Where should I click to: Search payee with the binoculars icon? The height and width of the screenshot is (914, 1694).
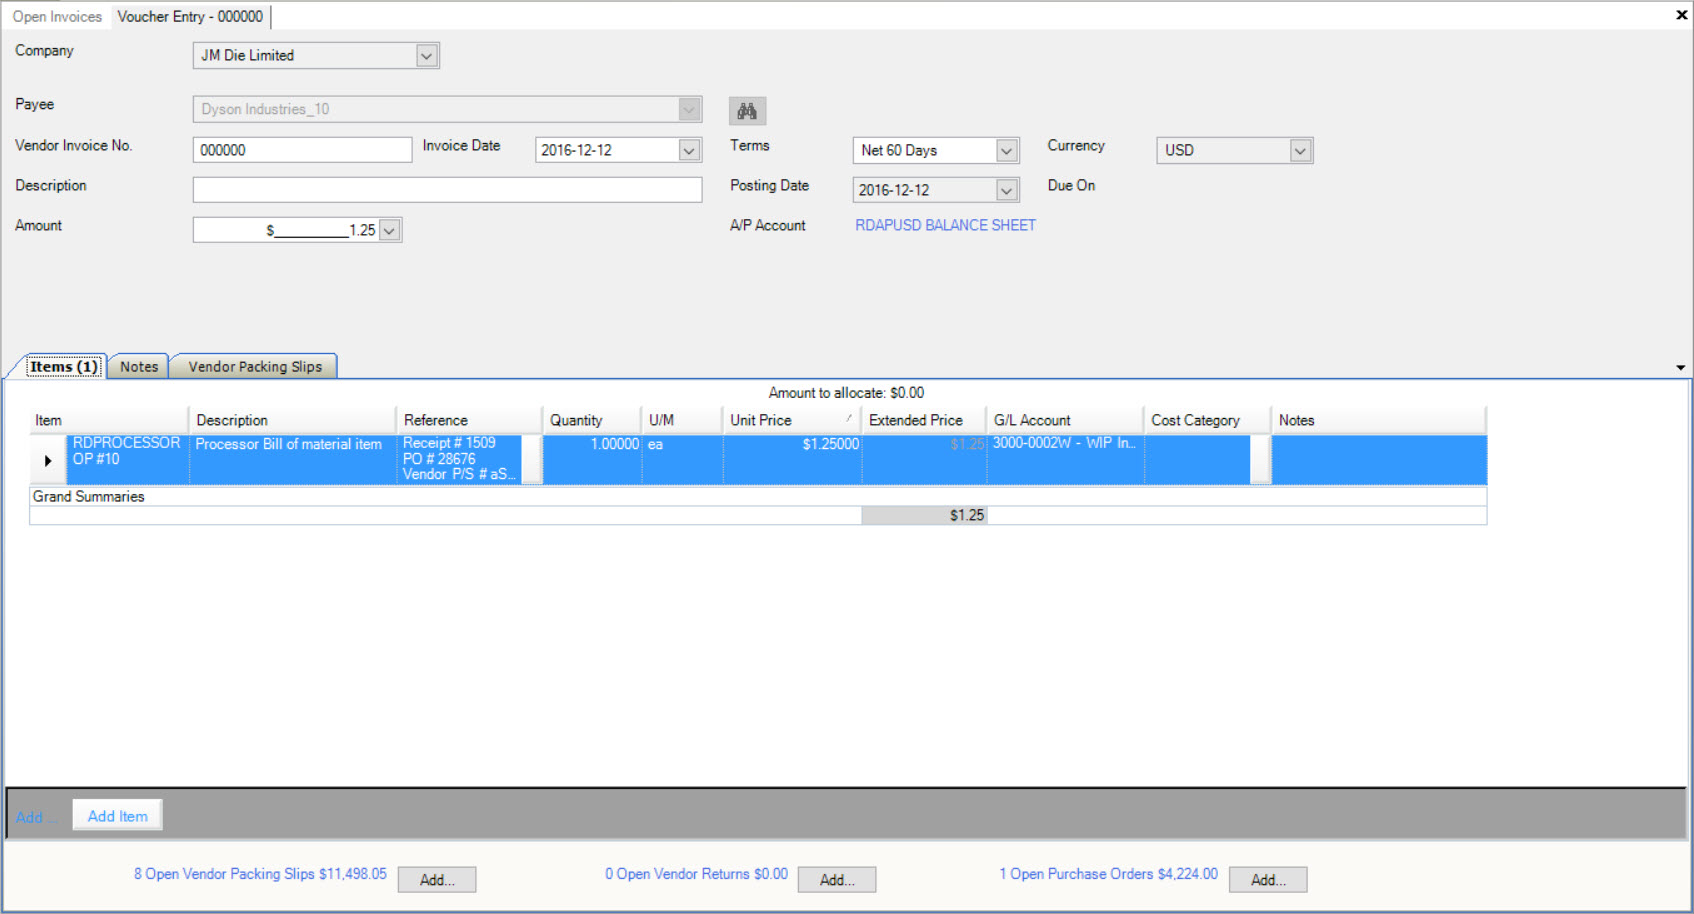point(747,111)
